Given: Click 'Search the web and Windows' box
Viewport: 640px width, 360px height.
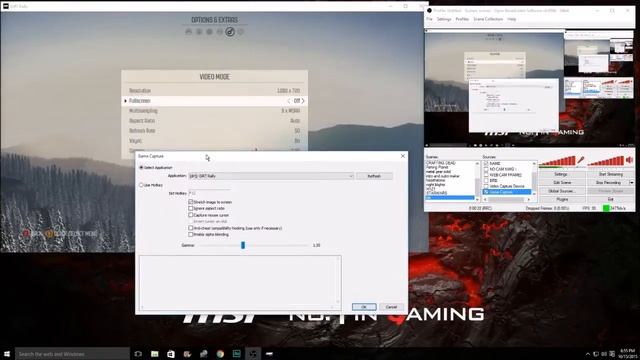Looking at the screenshot, I should click(72, 354).
